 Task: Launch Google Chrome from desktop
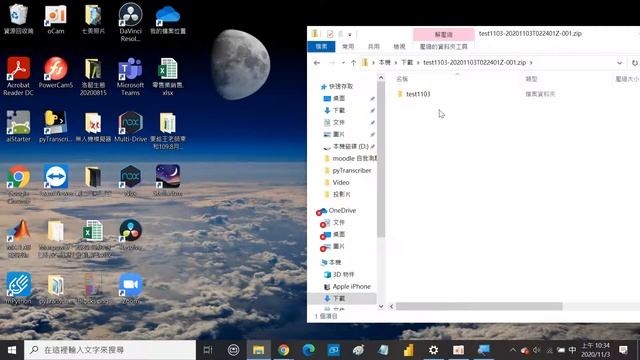[x=18, y=184]
